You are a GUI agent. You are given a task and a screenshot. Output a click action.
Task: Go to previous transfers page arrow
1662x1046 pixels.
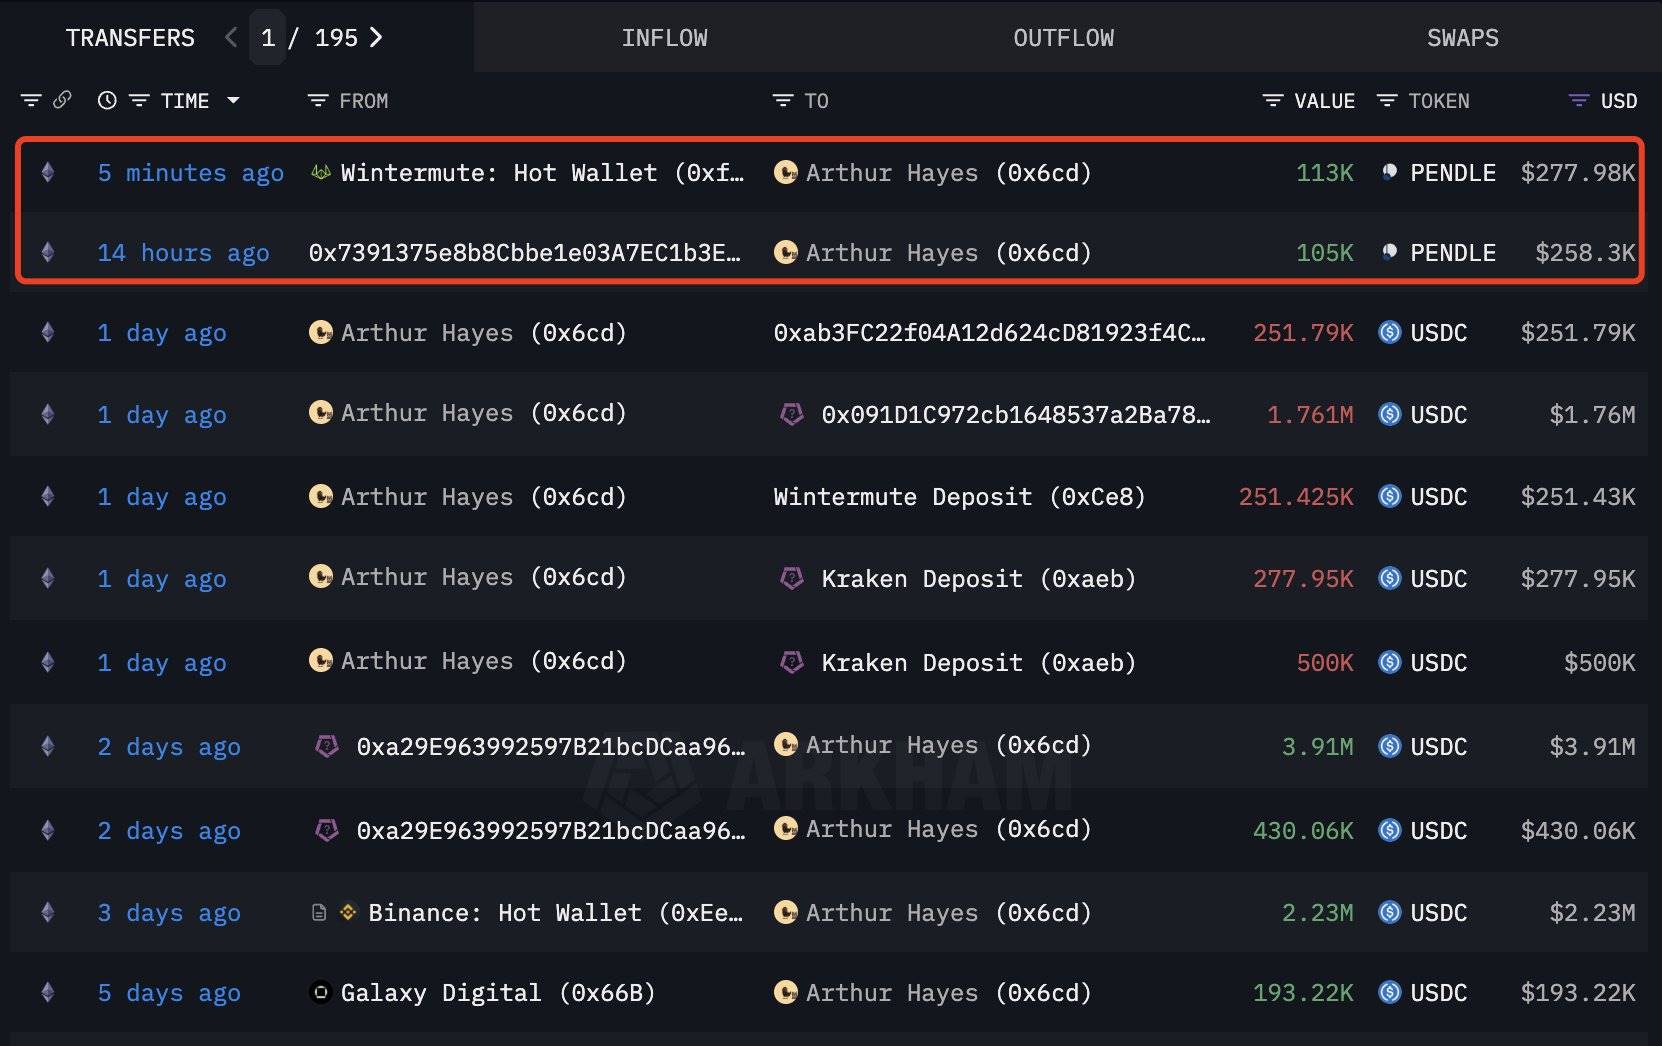[231, 37]
